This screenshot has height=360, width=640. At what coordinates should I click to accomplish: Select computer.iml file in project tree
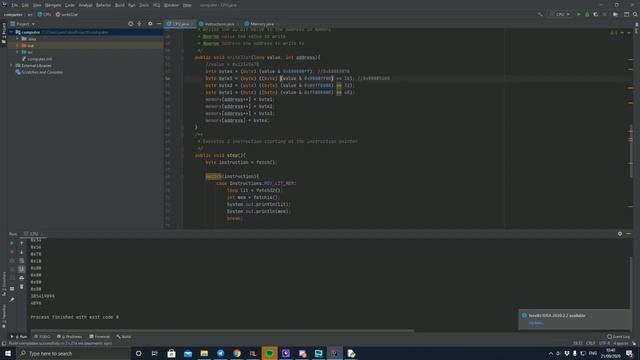[x=37, y=59]
